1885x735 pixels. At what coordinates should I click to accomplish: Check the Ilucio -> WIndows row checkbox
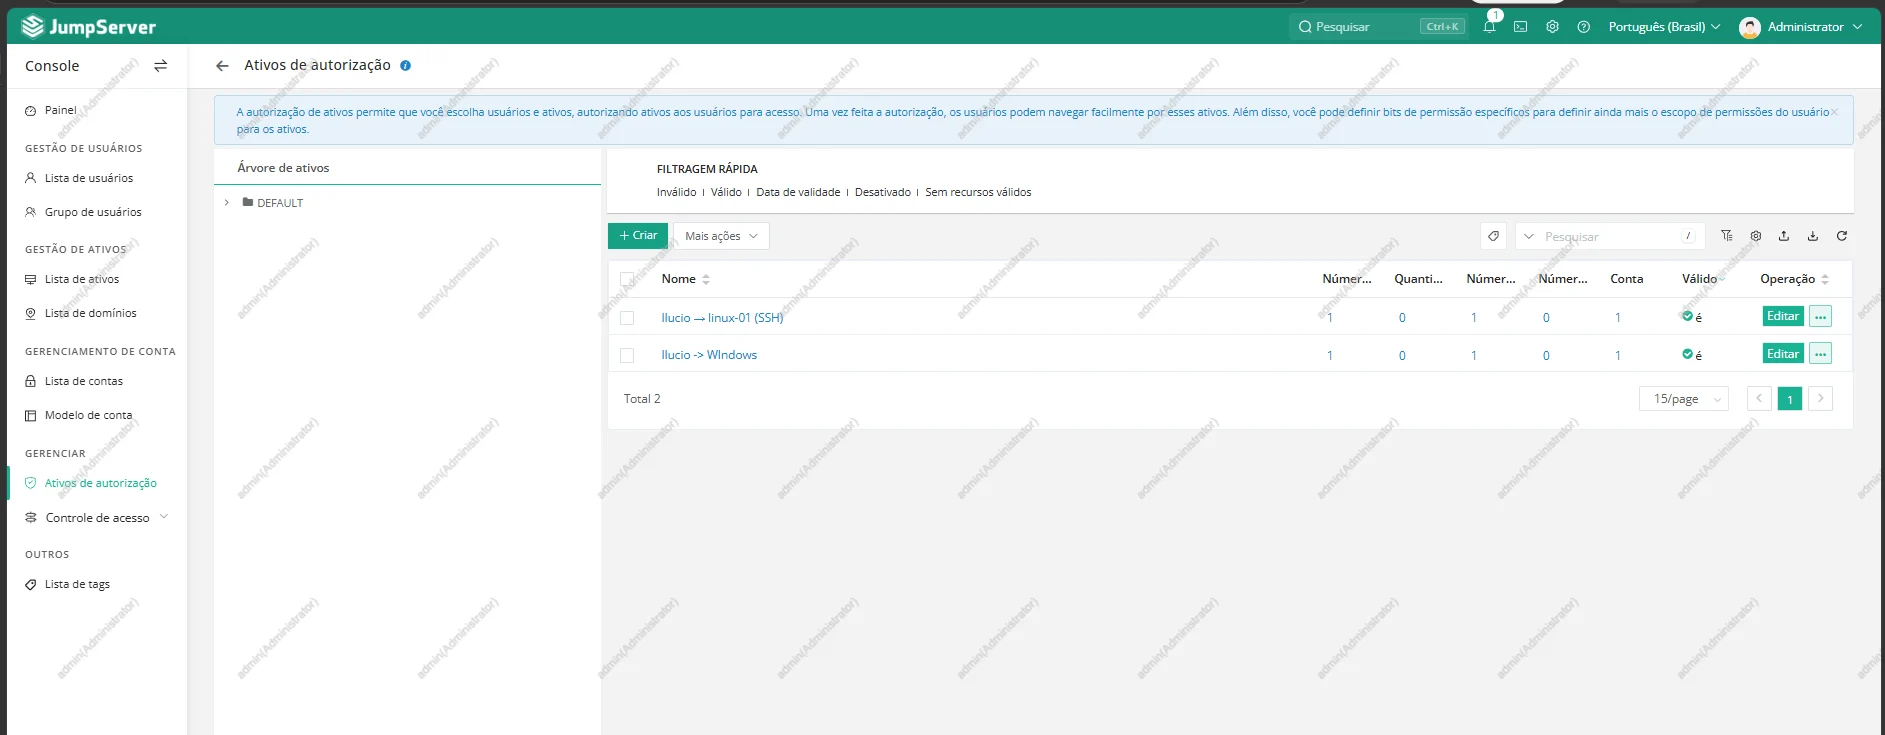coord(627,355)
